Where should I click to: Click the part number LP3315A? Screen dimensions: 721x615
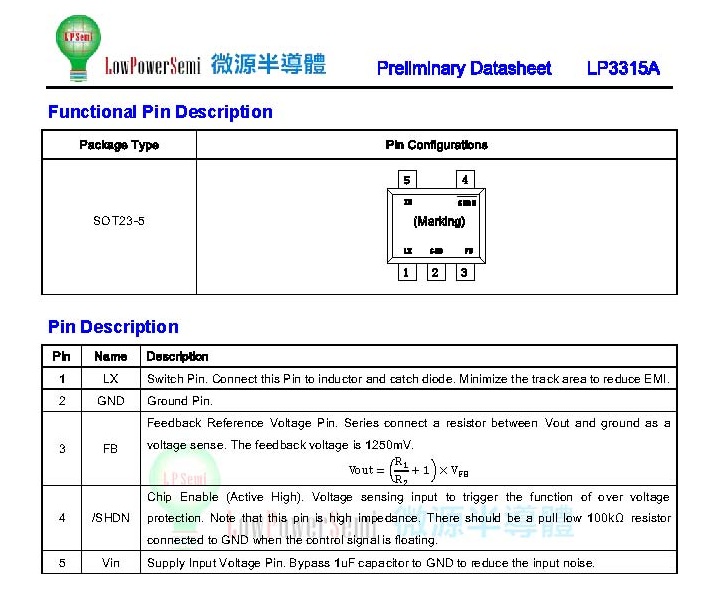click(x=623, y=68)
